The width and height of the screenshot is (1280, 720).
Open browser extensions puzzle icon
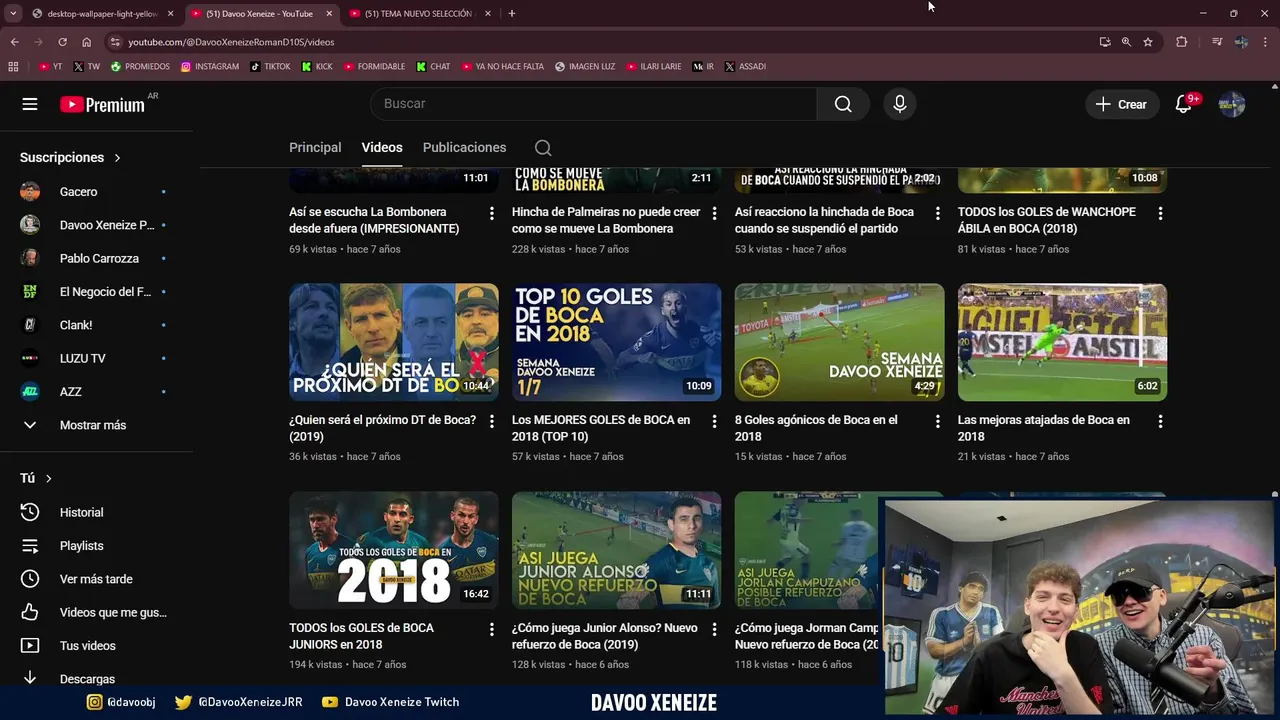1181,42
